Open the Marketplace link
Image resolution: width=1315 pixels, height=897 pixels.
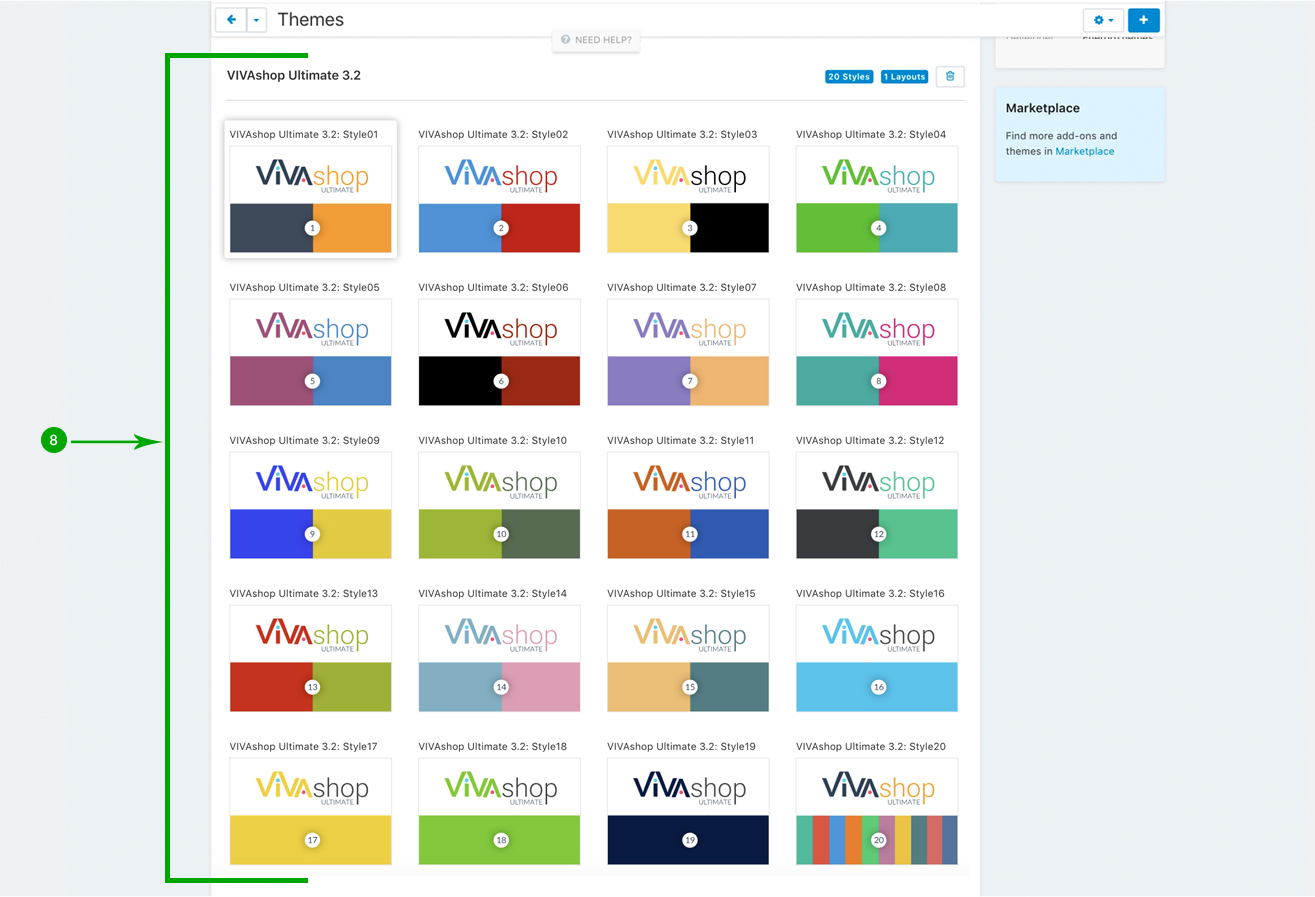pos(1084,152)
